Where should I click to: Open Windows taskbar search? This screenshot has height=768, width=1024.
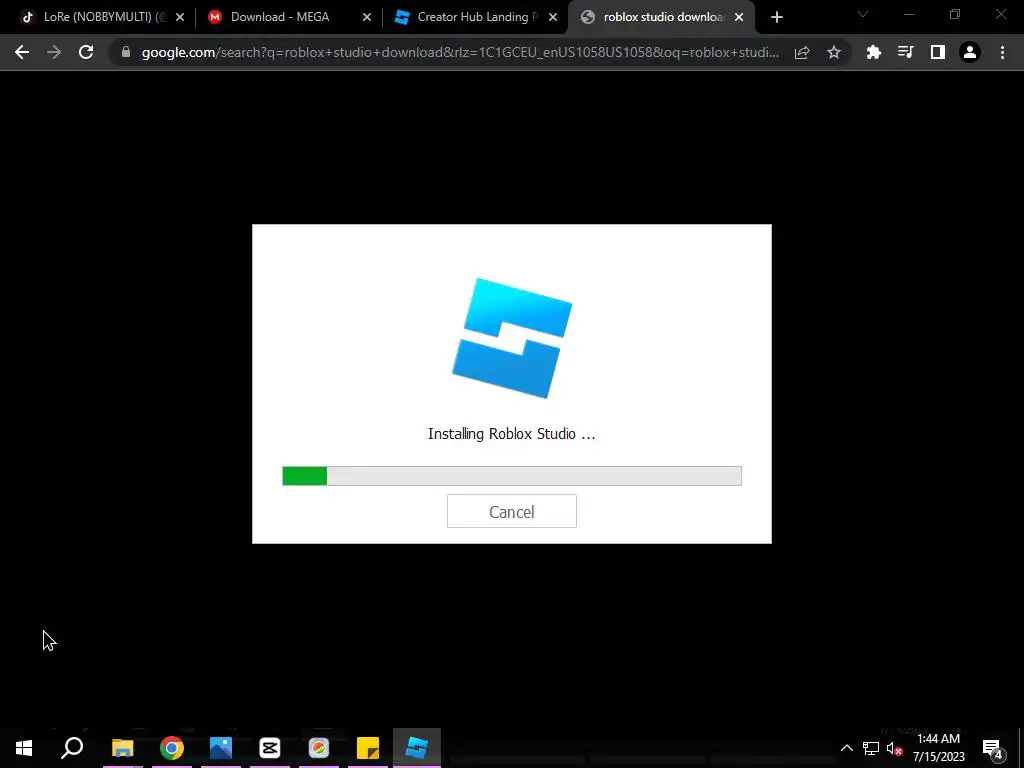(x=72, y=748)
